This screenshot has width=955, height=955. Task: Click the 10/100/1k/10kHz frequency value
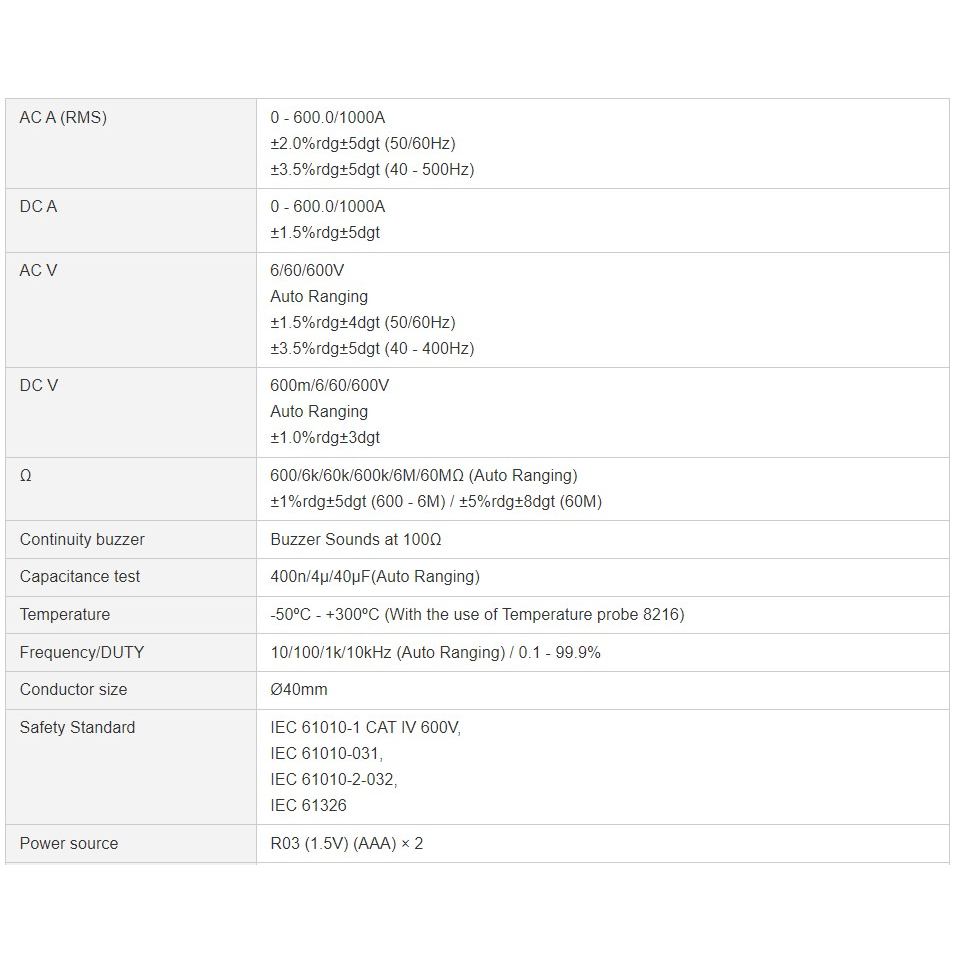(331, 653)
